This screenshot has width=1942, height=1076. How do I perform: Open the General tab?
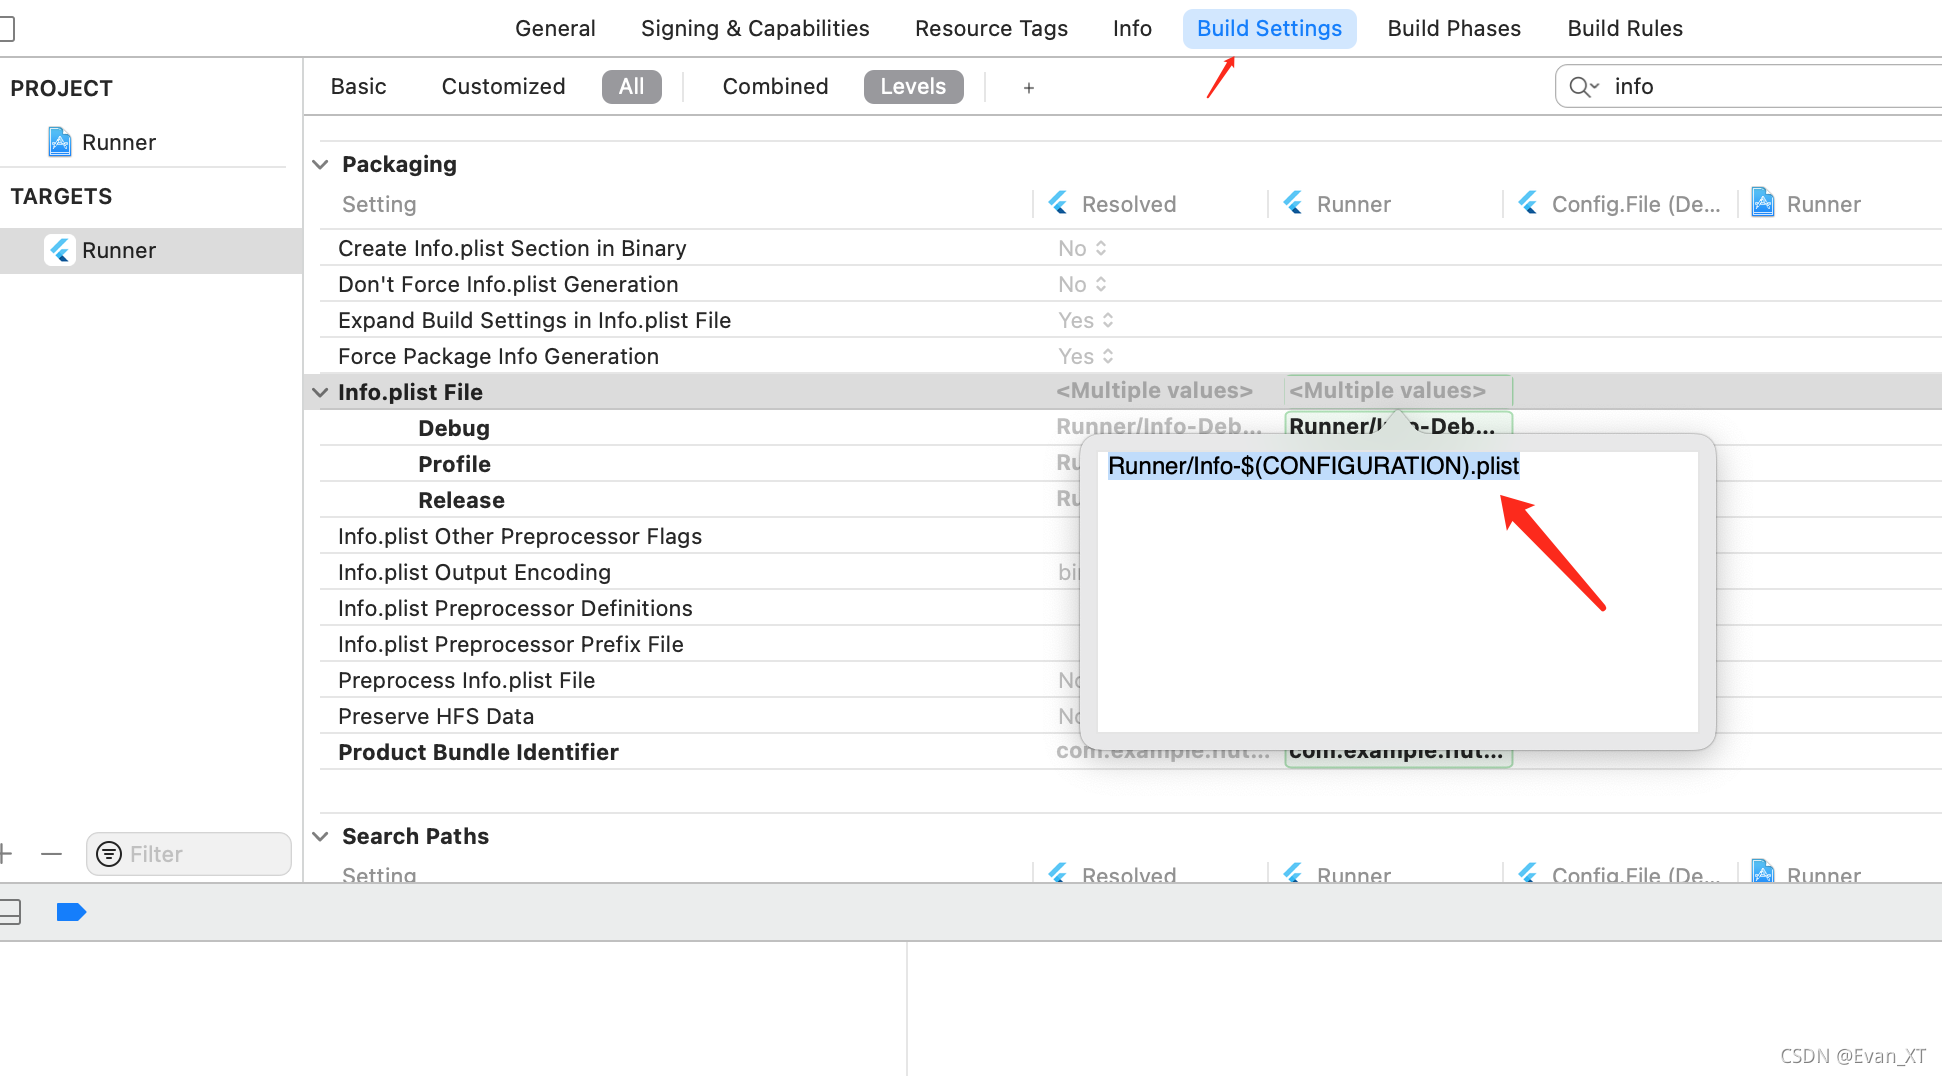click(x=555, y=28)
